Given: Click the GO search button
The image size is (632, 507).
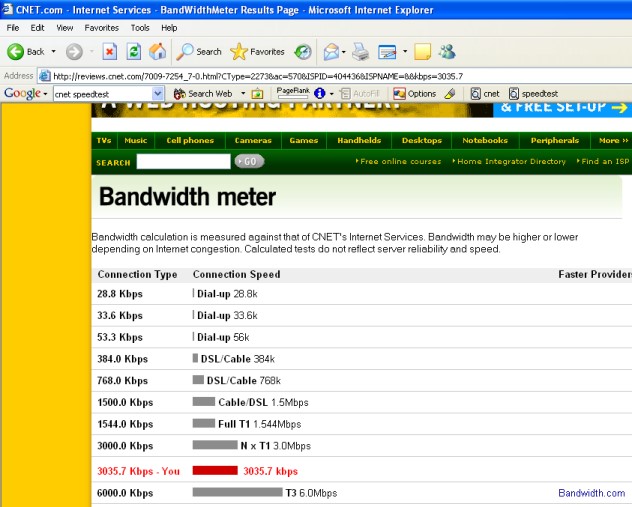Looking at the screenshot, I should pyautogui.click(x=249, y=161).
